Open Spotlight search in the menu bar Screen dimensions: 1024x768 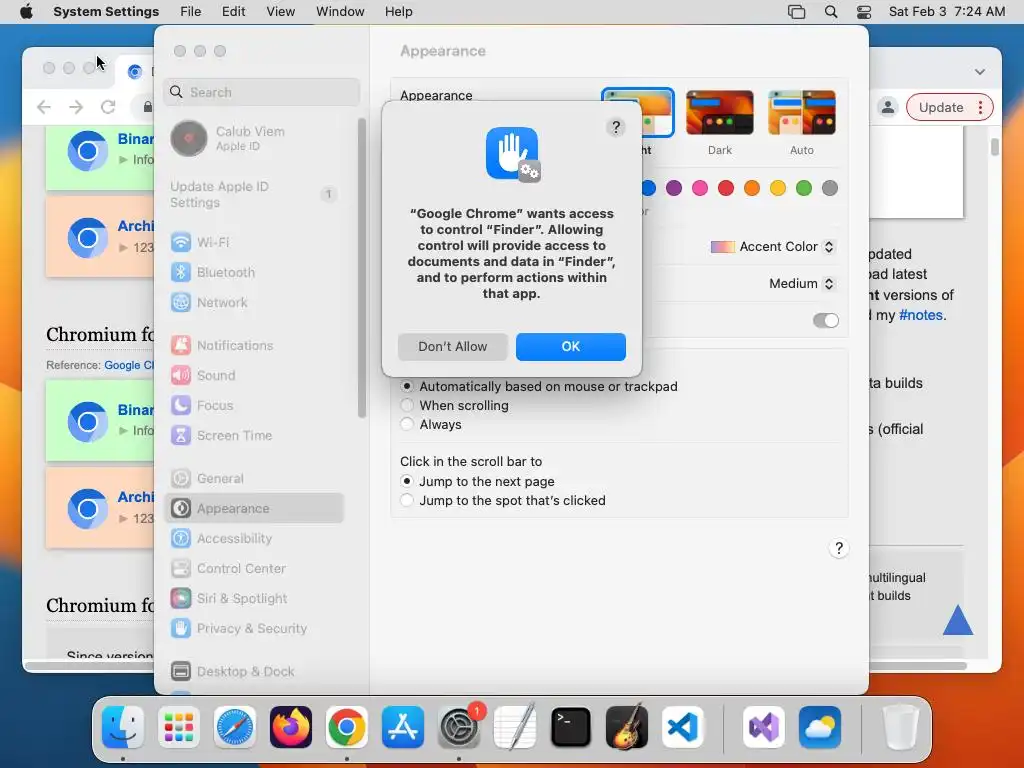(x=831, y=11)
